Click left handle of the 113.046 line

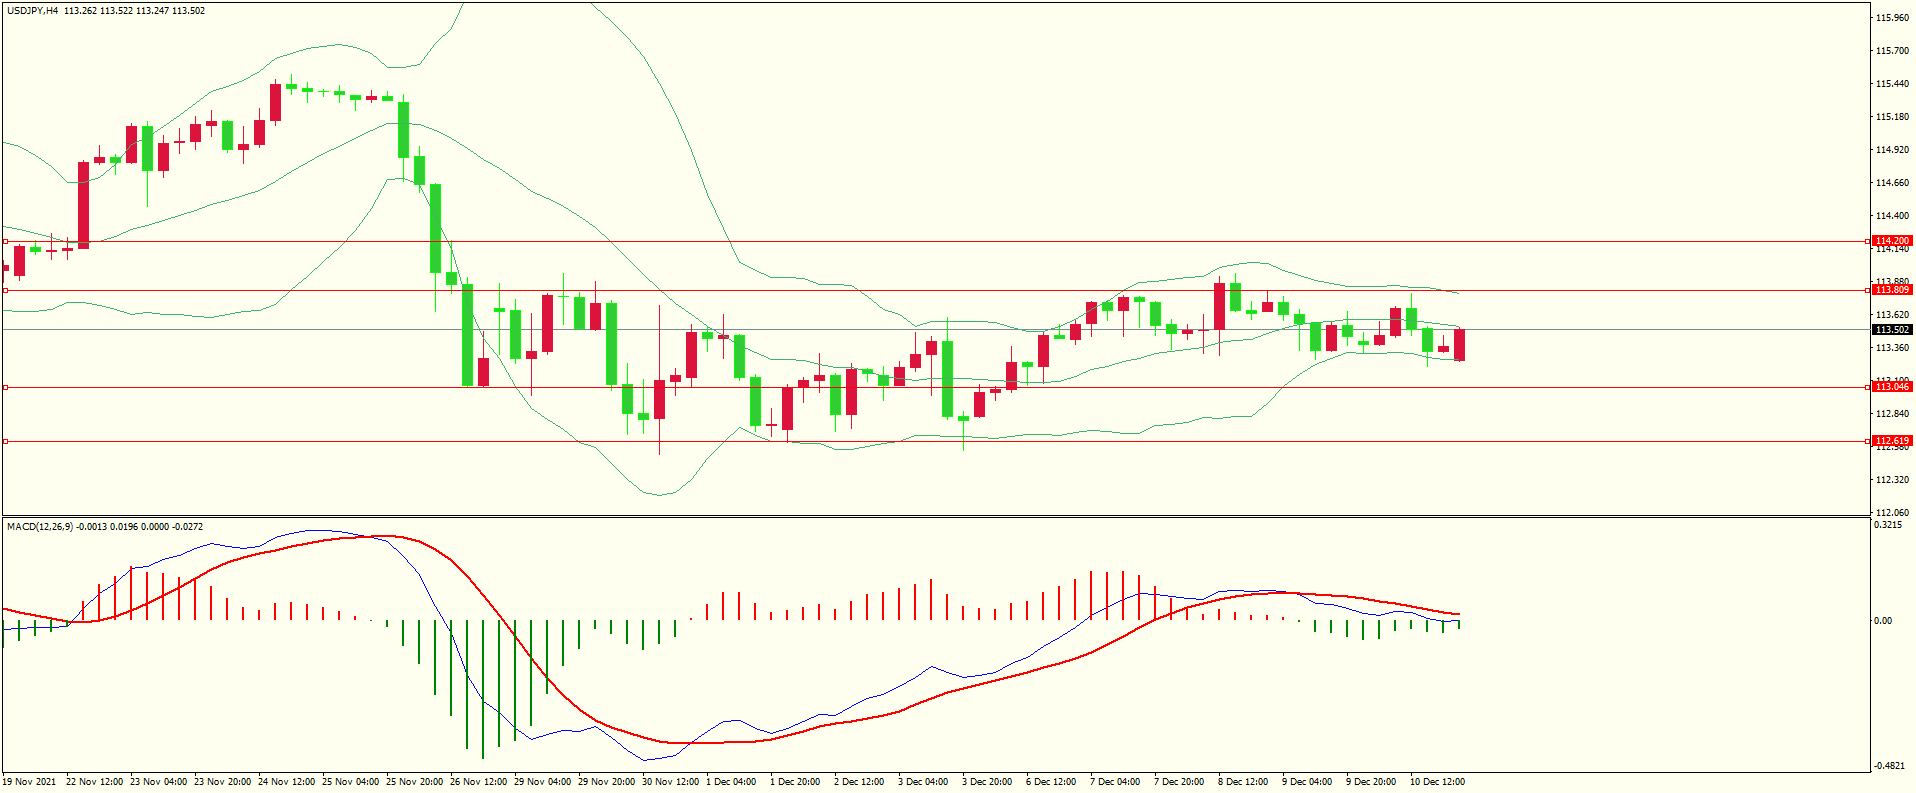5,387
